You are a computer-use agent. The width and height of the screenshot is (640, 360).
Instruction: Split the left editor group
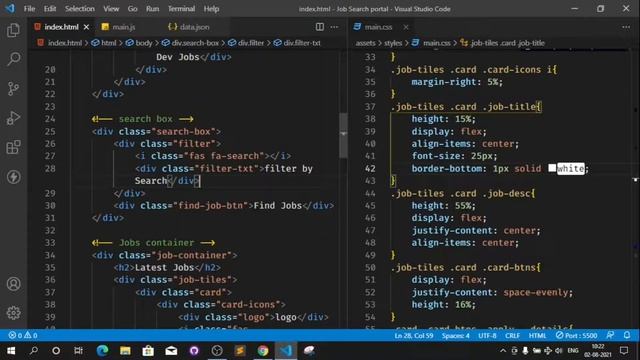coord(320,27)
